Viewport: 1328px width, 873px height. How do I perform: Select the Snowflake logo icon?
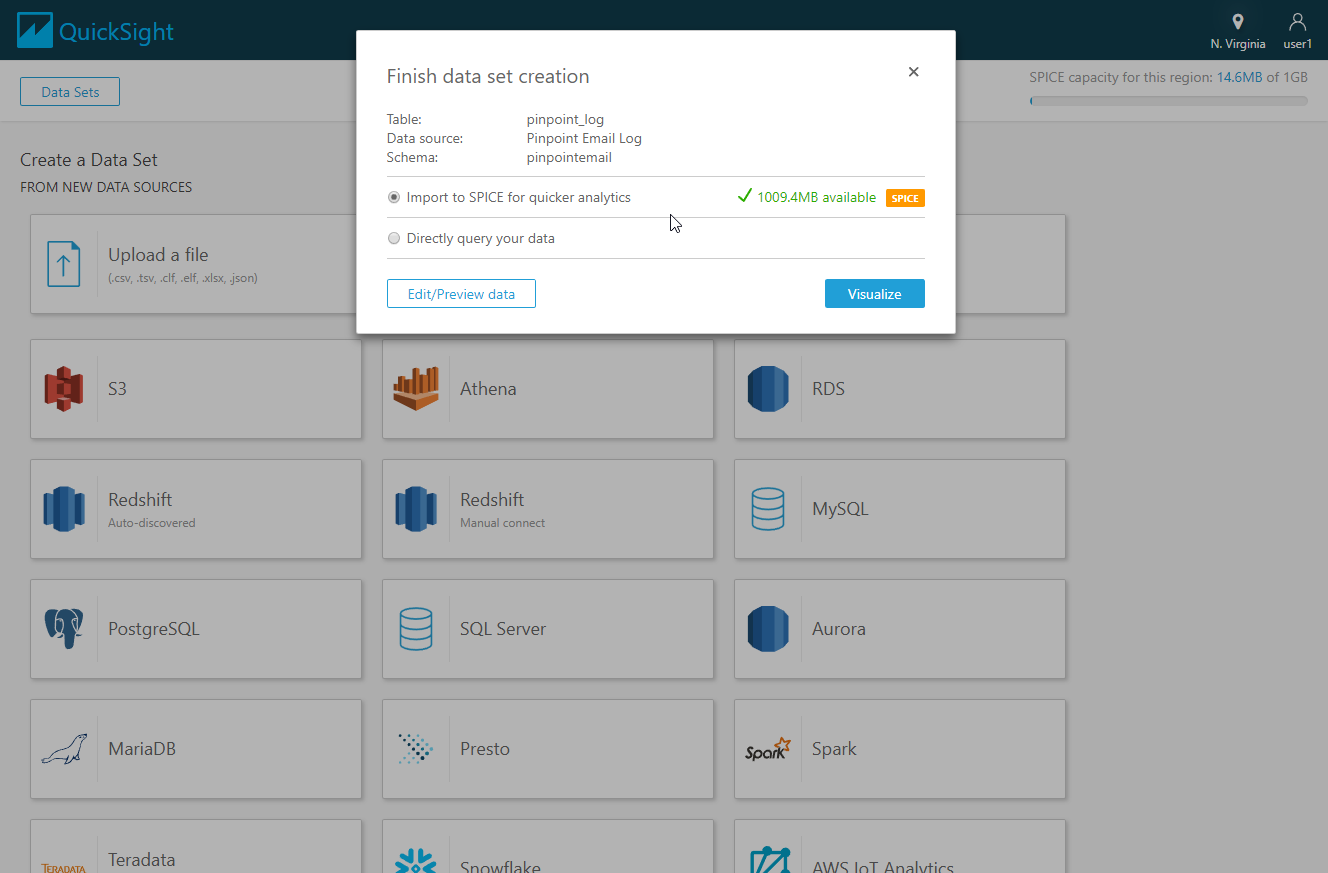pos(416,861)
